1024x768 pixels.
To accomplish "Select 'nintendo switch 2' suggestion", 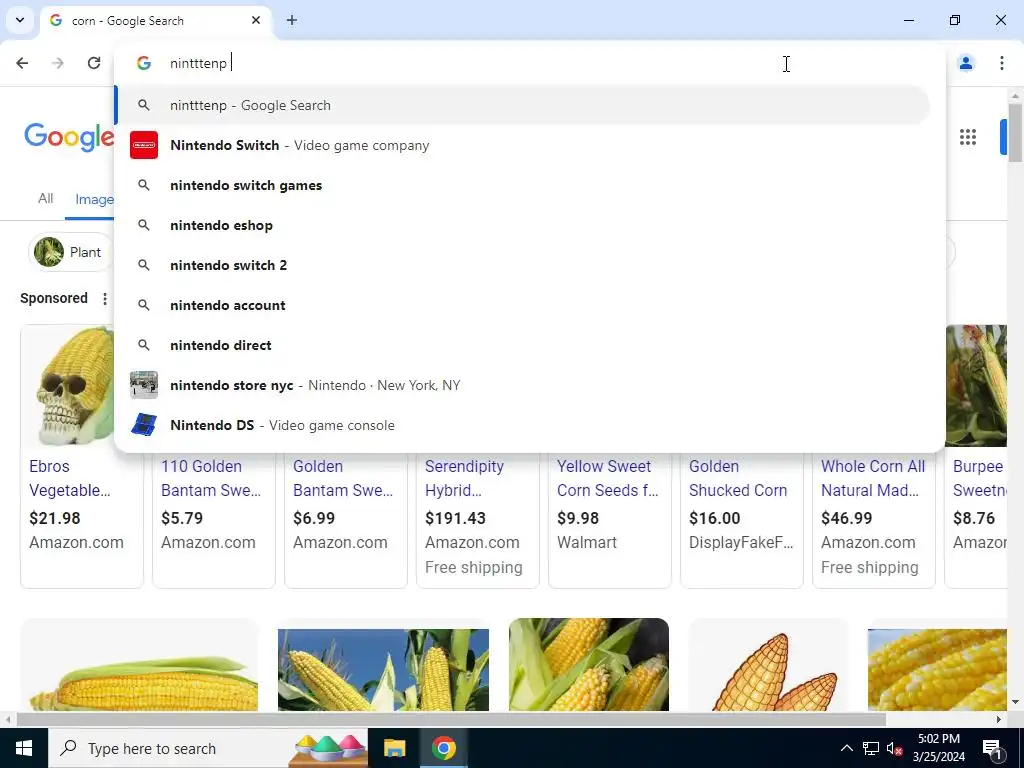I will [522, 265].
